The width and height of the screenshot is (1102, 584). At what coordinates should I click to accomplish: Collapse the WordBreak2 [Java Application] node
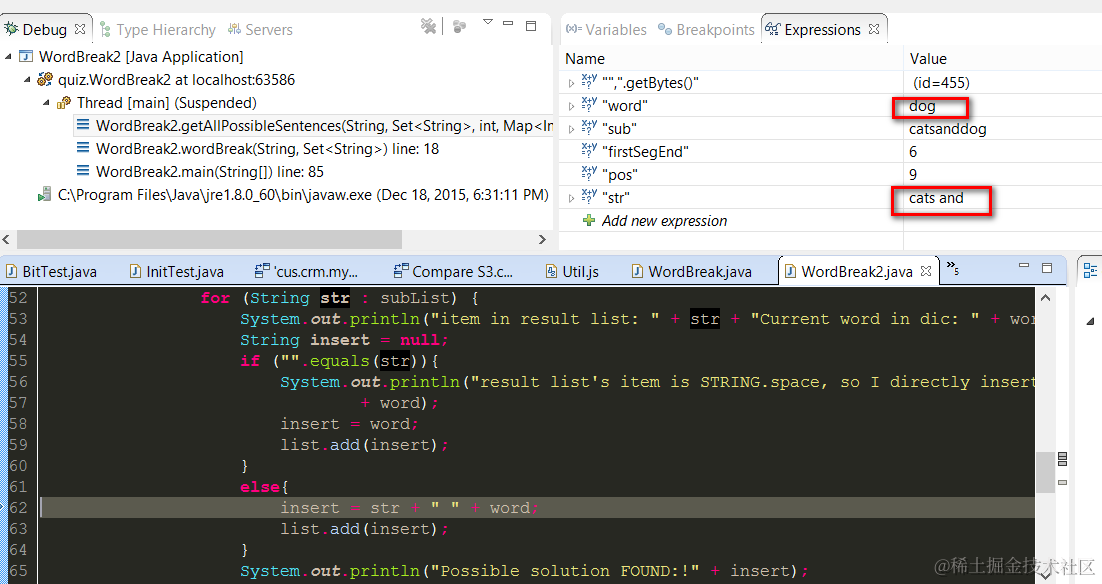pos(8,57)
